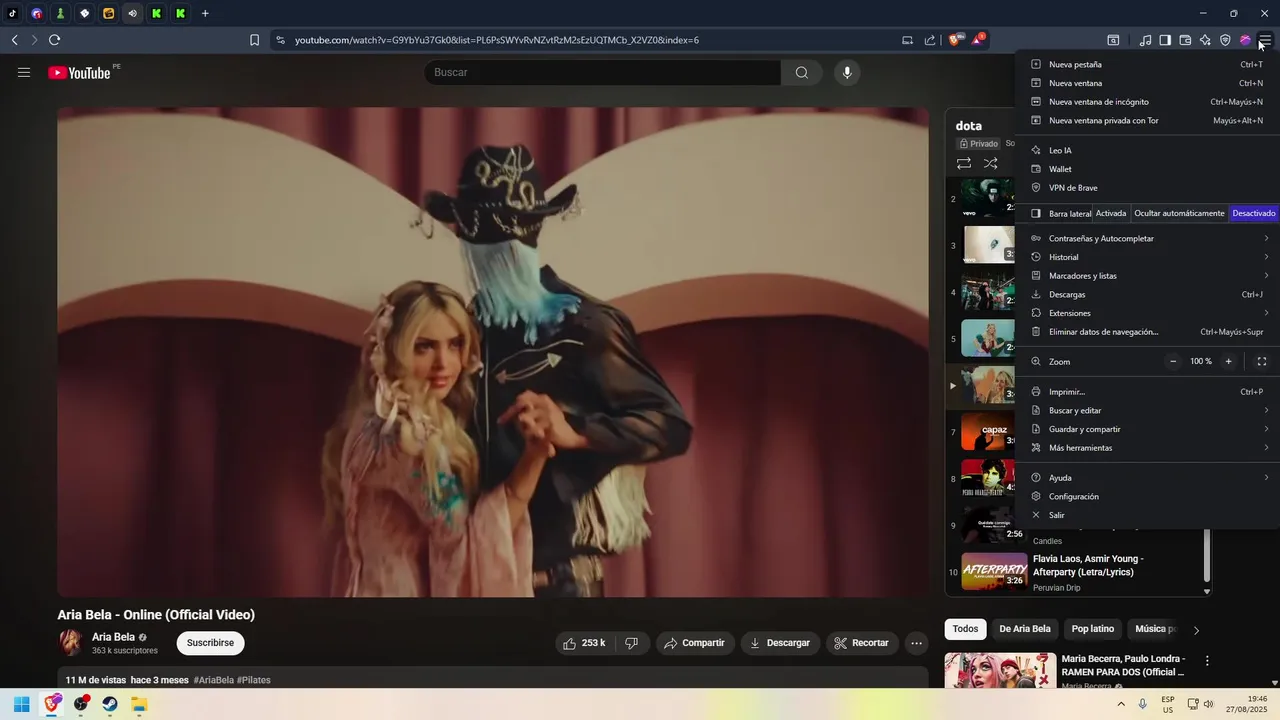This screenshot has width=1280, height=720.
Task: Open site settings icon beside URL
Action: pyautogui.click(x=280, y=40)
